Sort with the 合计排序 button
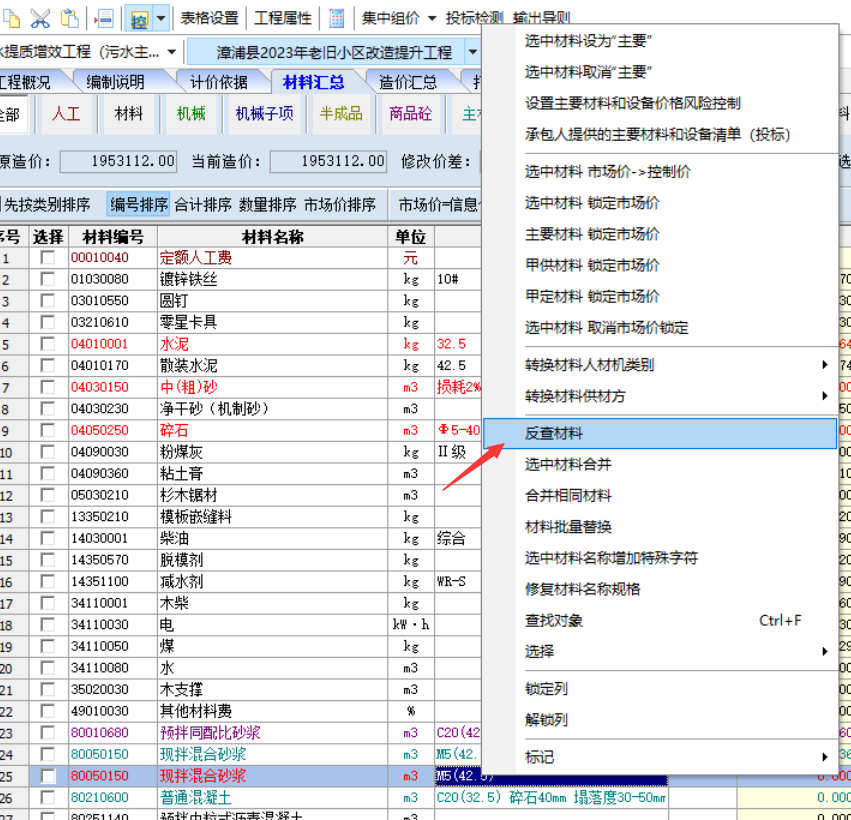Viewport: 851px width, 820px height. click(203, 205)
